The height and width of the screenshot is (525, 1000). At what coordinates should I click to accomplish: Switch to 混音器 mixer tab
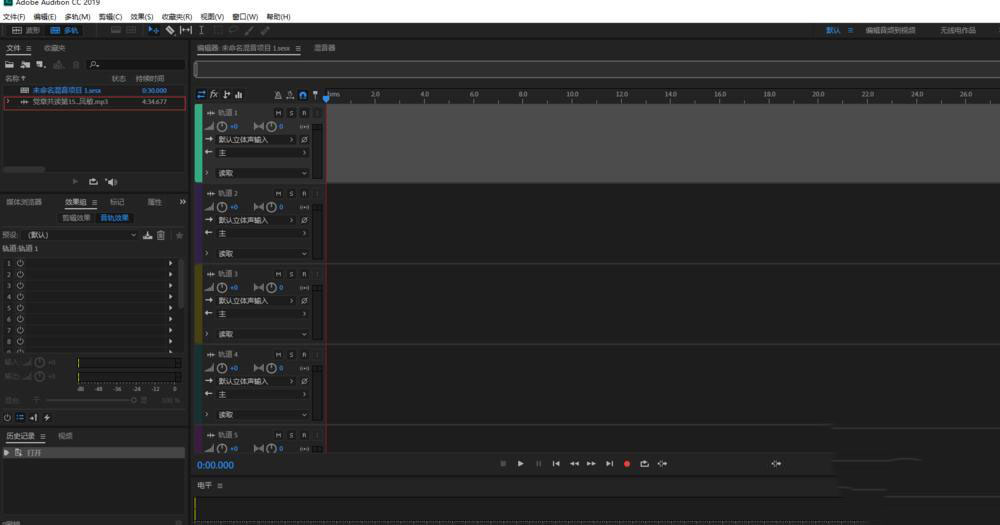click(x=325, y=48)
